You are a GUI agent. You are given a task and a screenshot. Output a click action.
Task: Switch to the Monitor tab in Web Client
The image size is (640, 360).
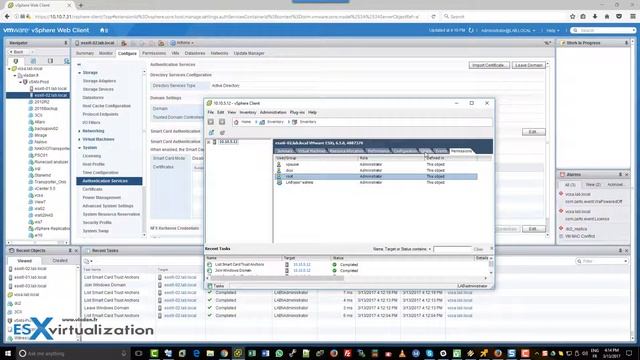coord(106,53)
